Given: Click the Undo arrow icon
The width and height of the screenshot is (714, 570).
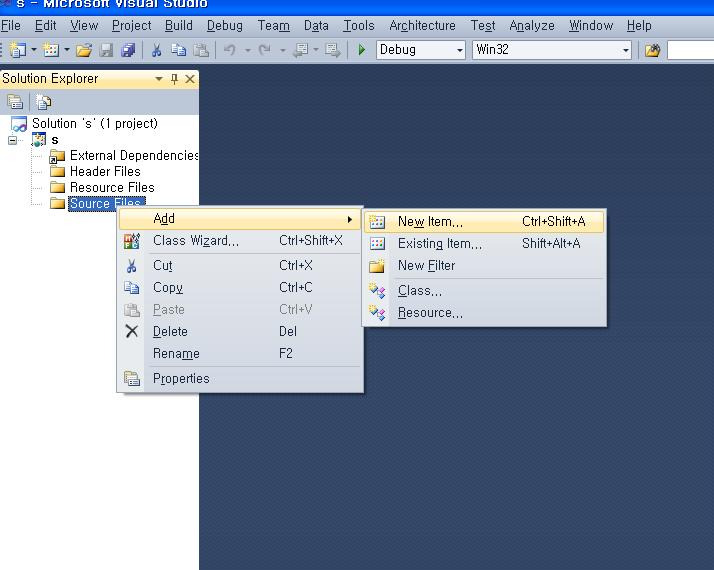Looking at the screenshot, I should 230,50.
